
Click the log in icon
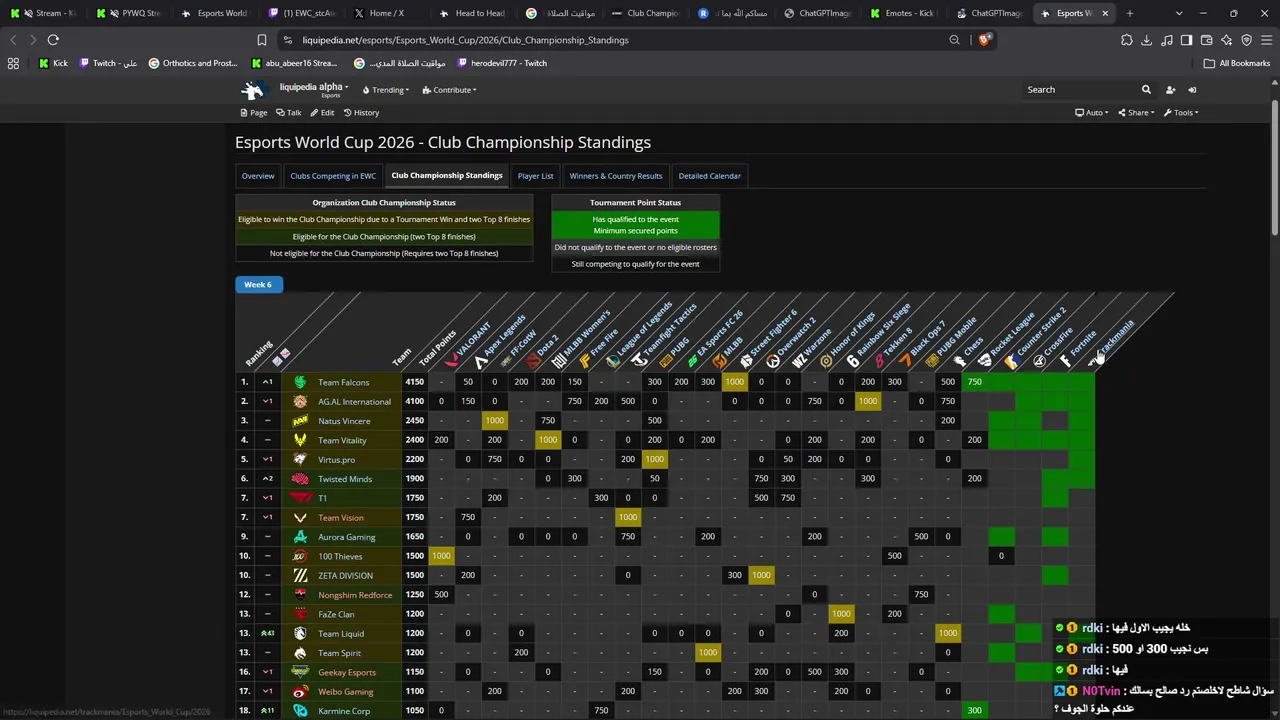[1192, 90]
